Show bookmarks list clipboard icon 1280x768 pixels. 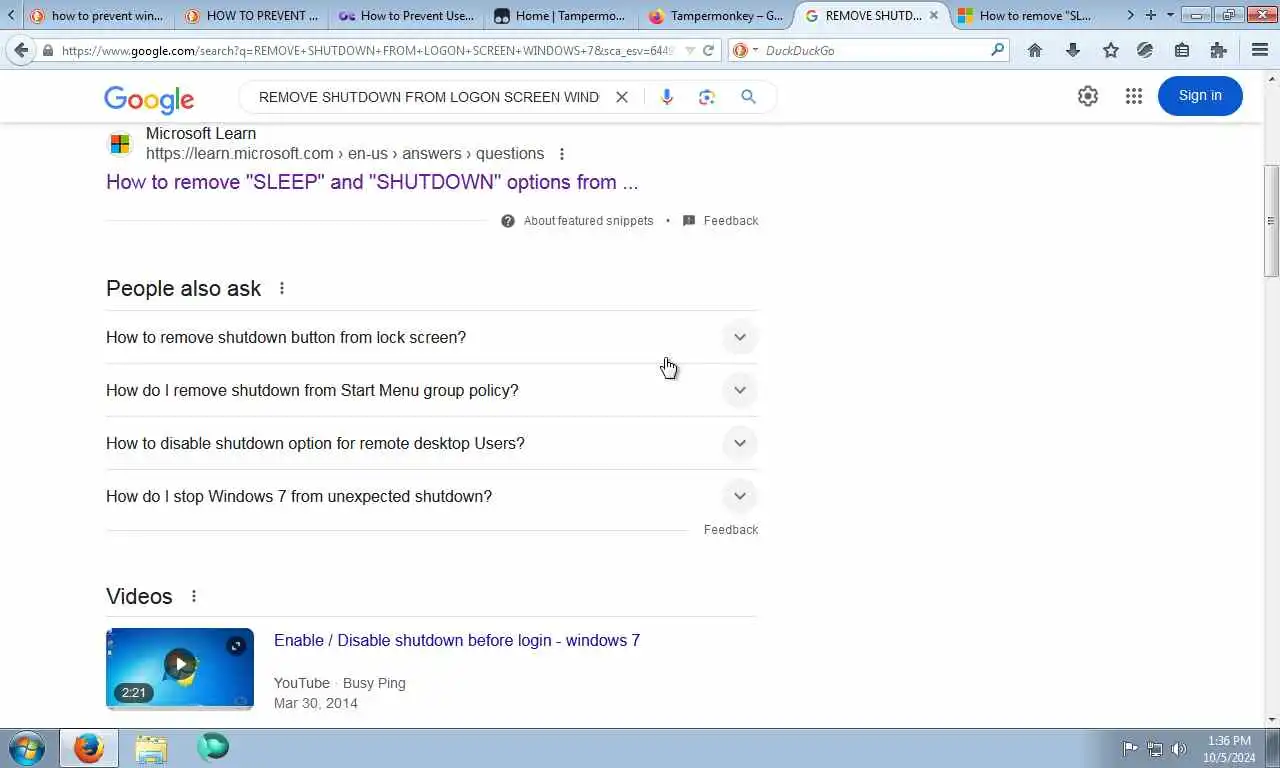[x=1181, y=50]
